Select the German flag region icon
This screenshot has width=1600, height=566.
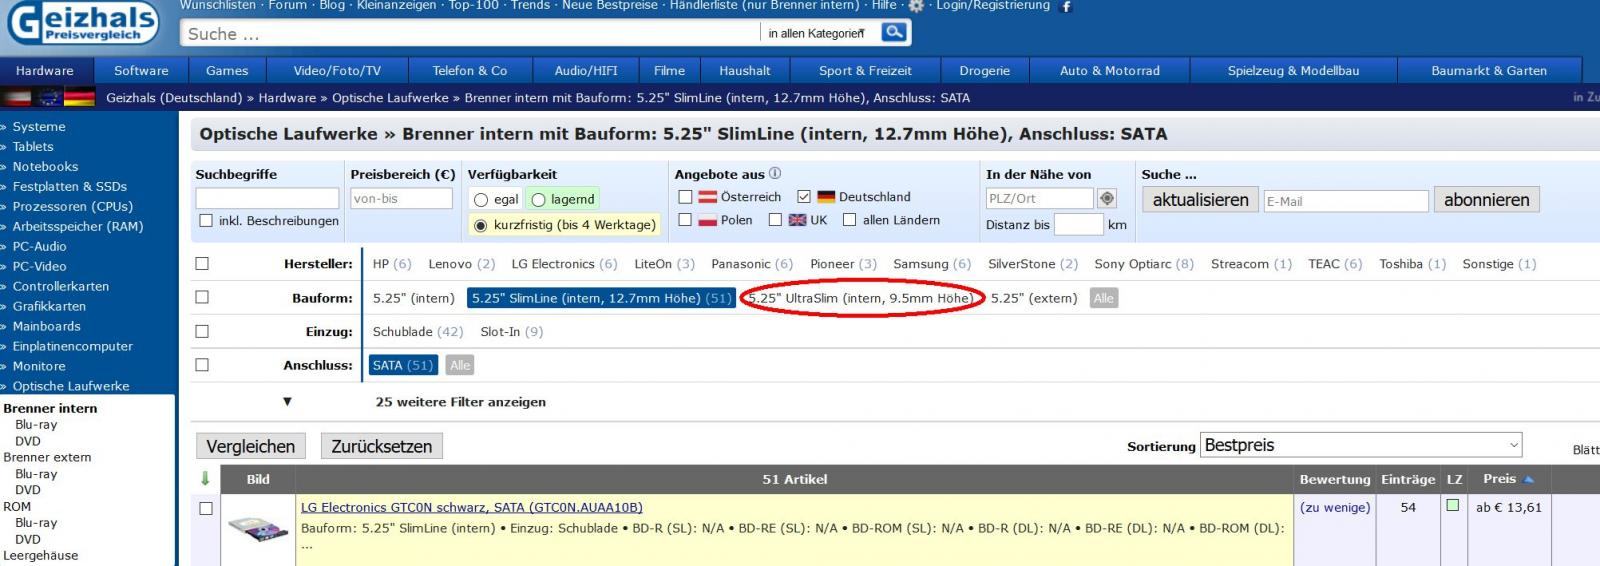tap(79, 98)
